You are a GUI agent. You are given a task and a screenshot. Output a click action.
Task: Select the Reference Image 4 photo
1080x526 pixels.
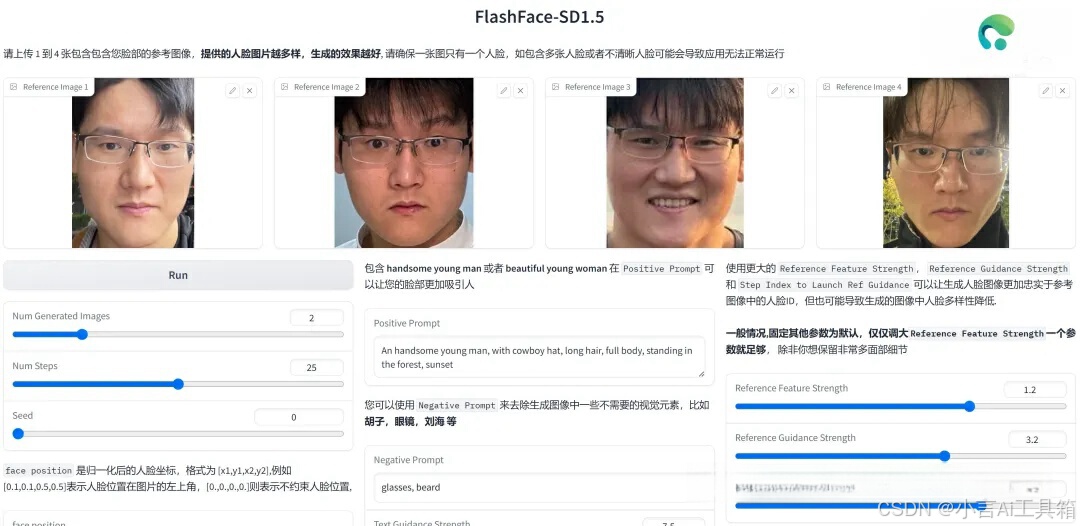(946, 162)
